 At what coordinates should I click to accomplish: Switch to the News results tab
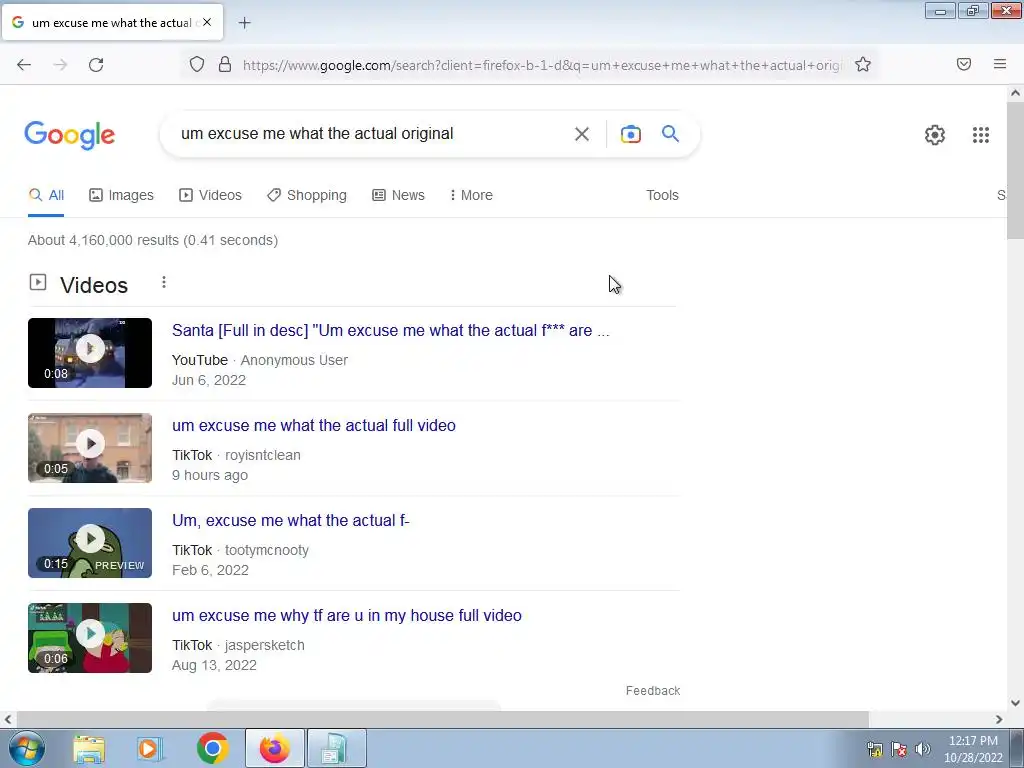point(398,195)
